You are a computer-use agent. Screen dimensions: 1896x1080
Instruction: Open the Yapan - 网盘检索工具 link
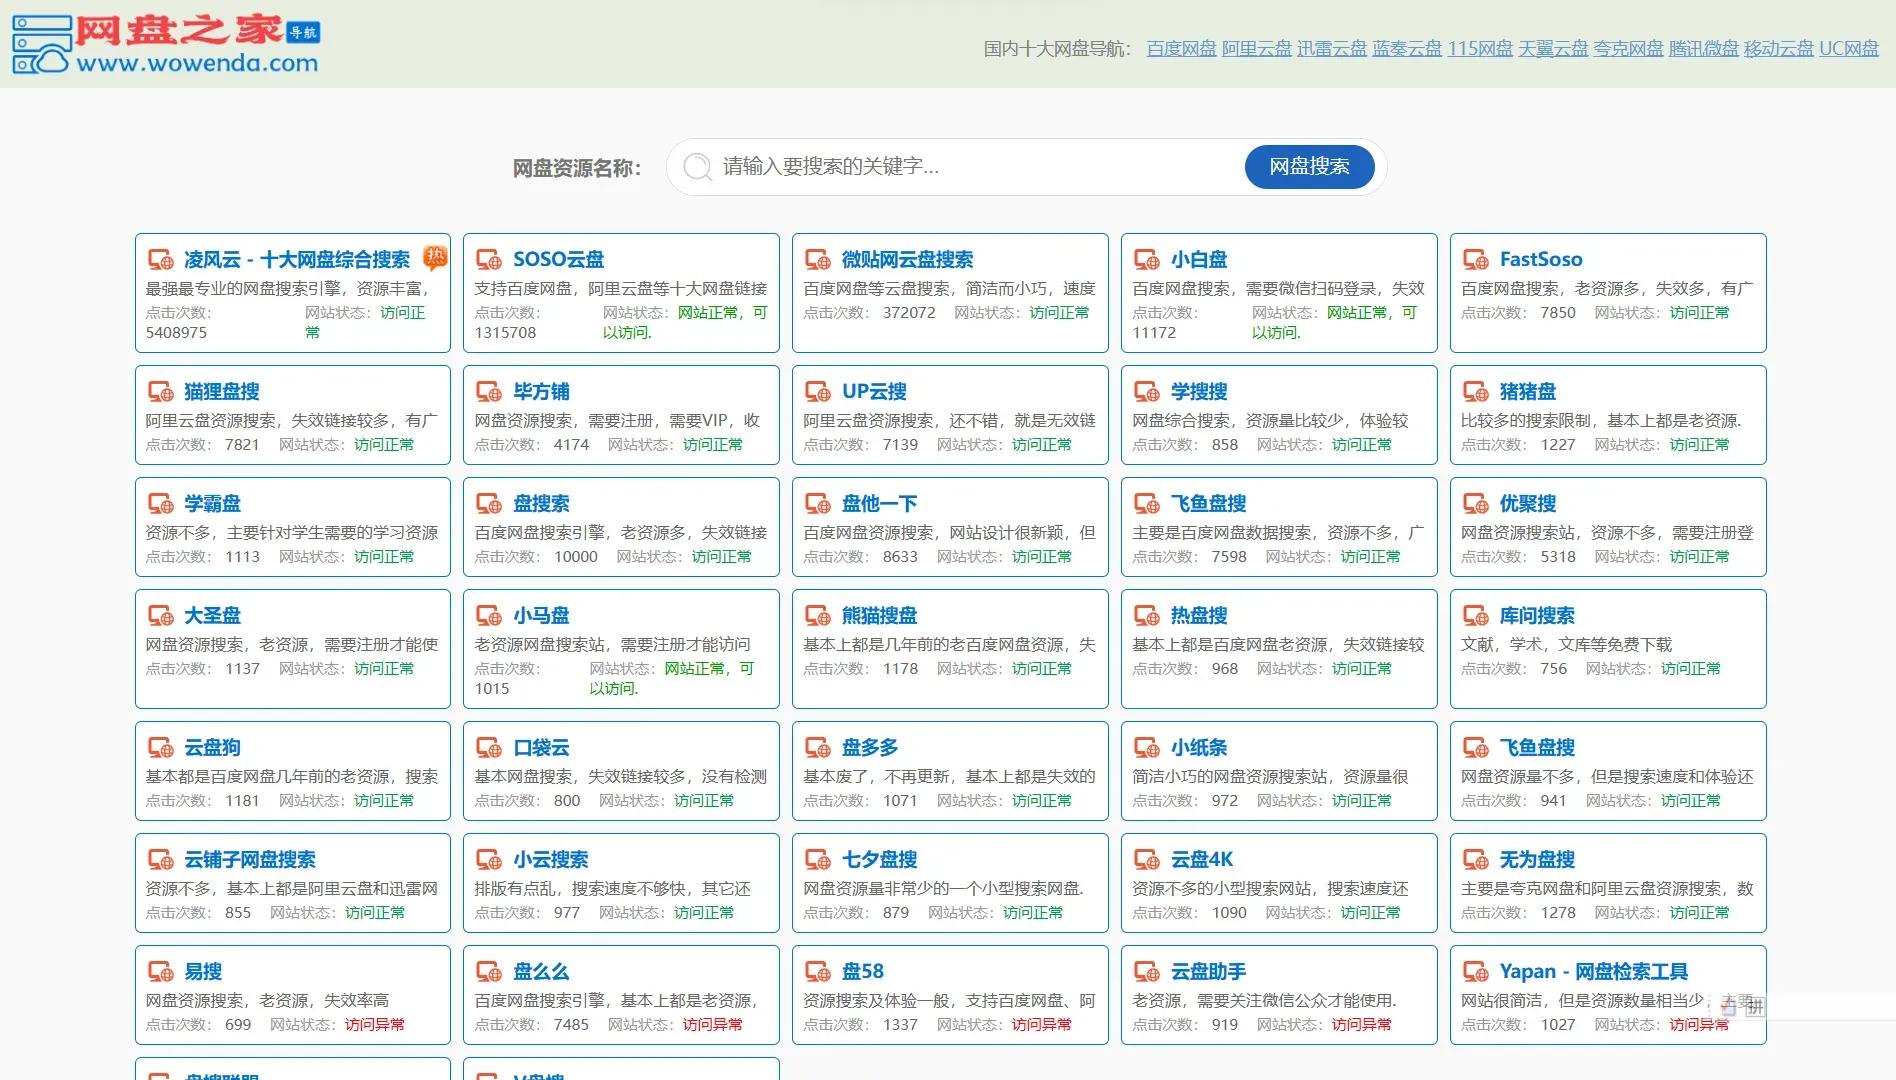point(1593,972)
